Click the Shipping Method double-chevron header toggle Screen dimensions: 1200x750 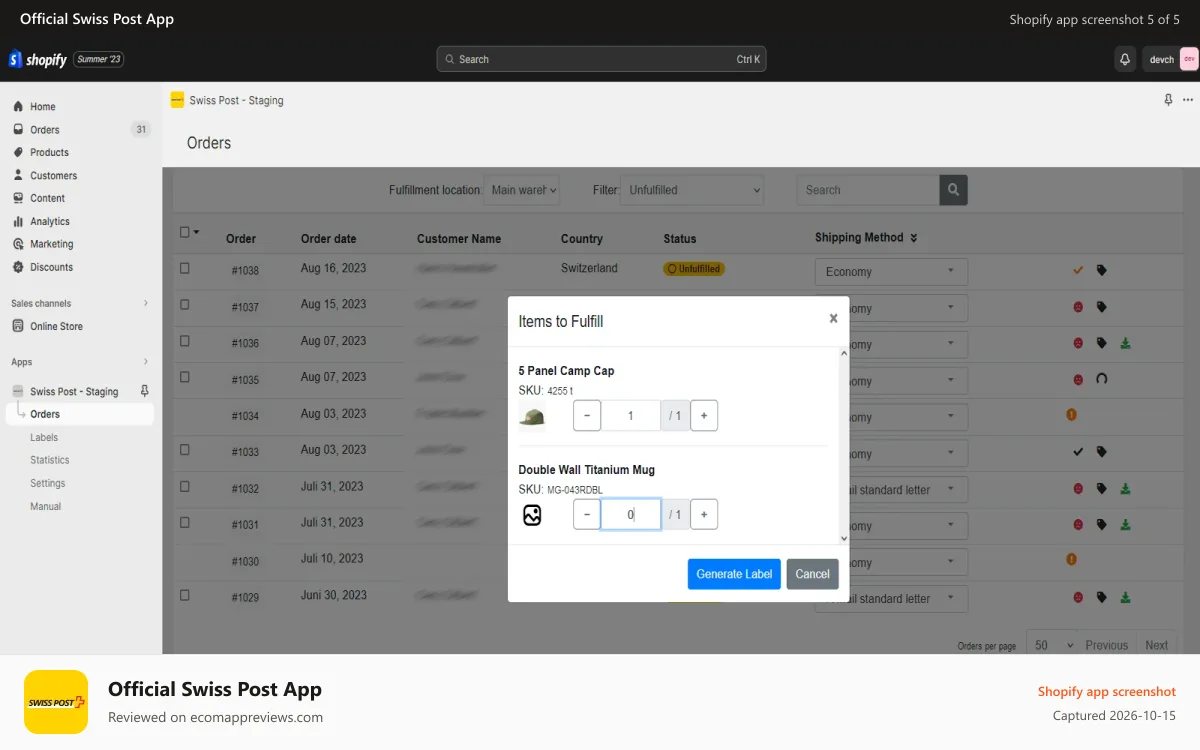913,238
